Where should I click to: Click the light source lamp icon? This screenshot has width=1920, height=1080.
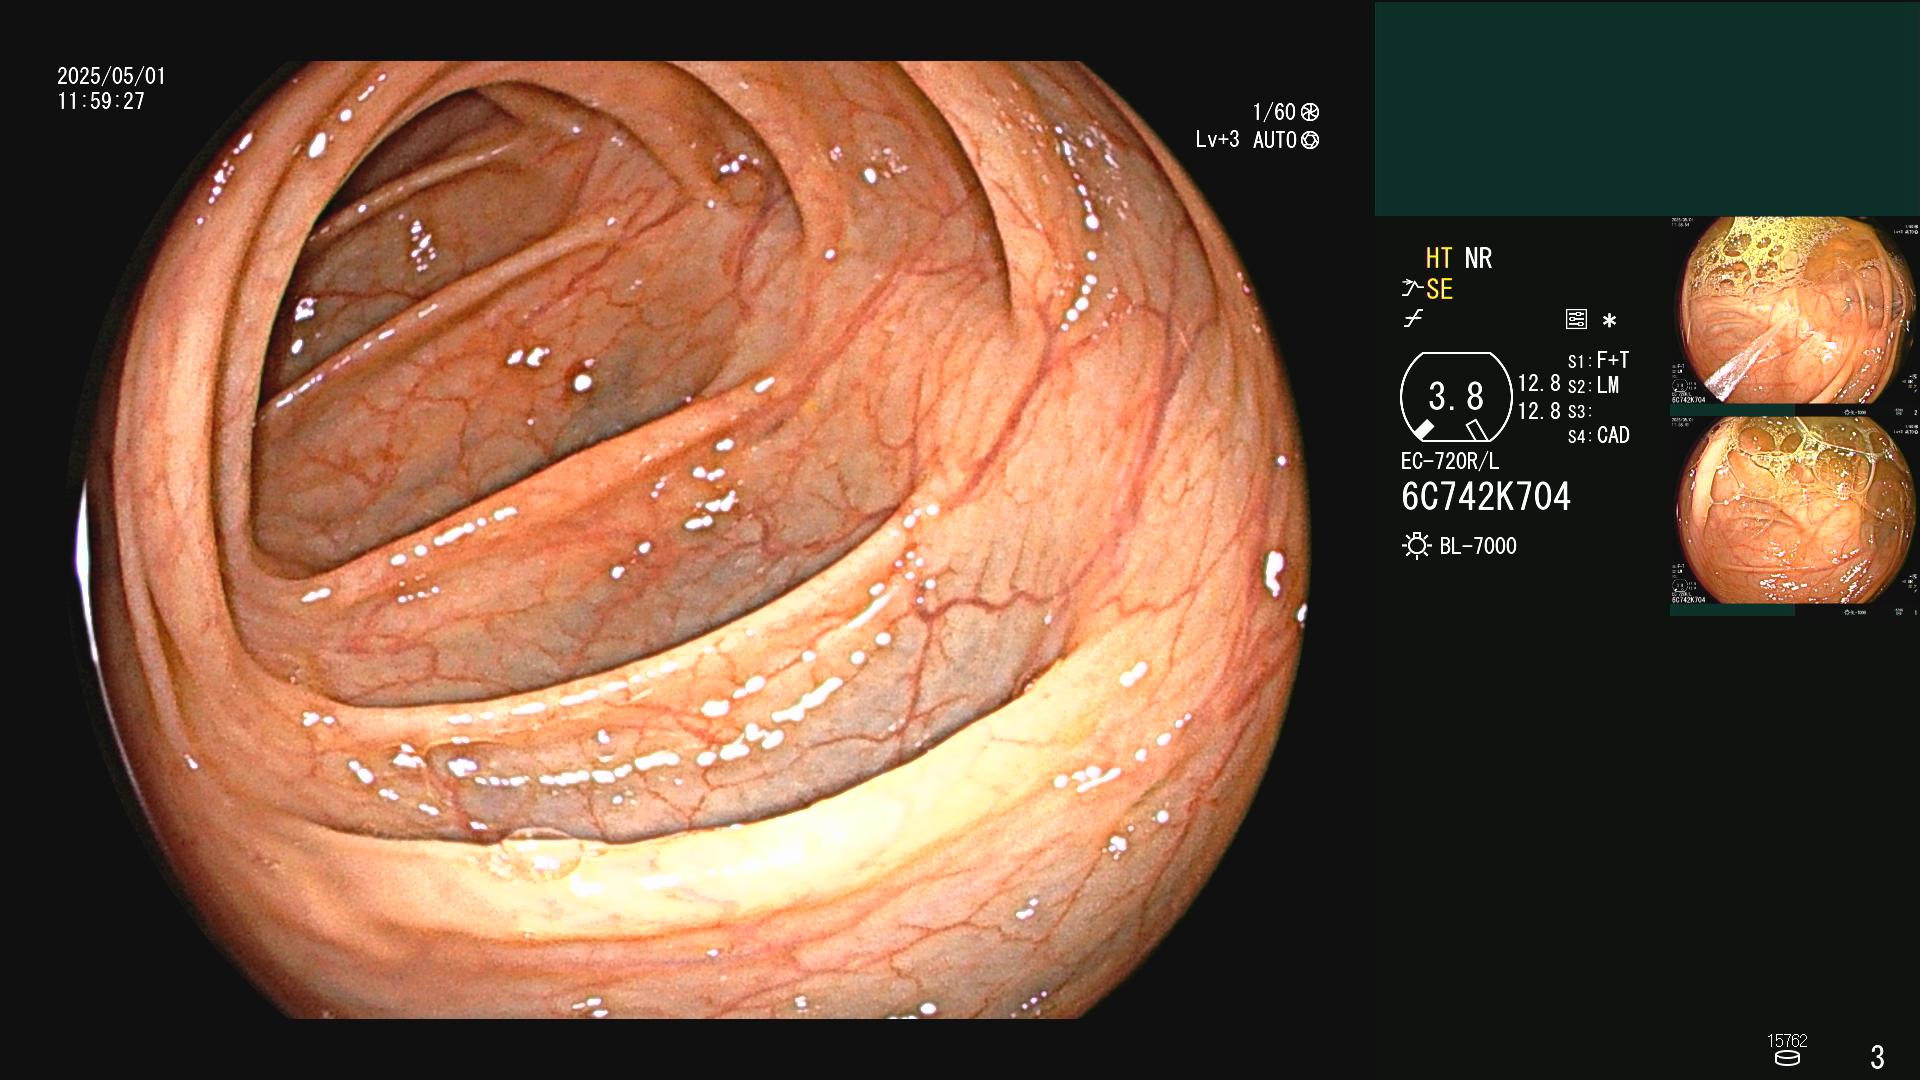tap(1416, 546)
